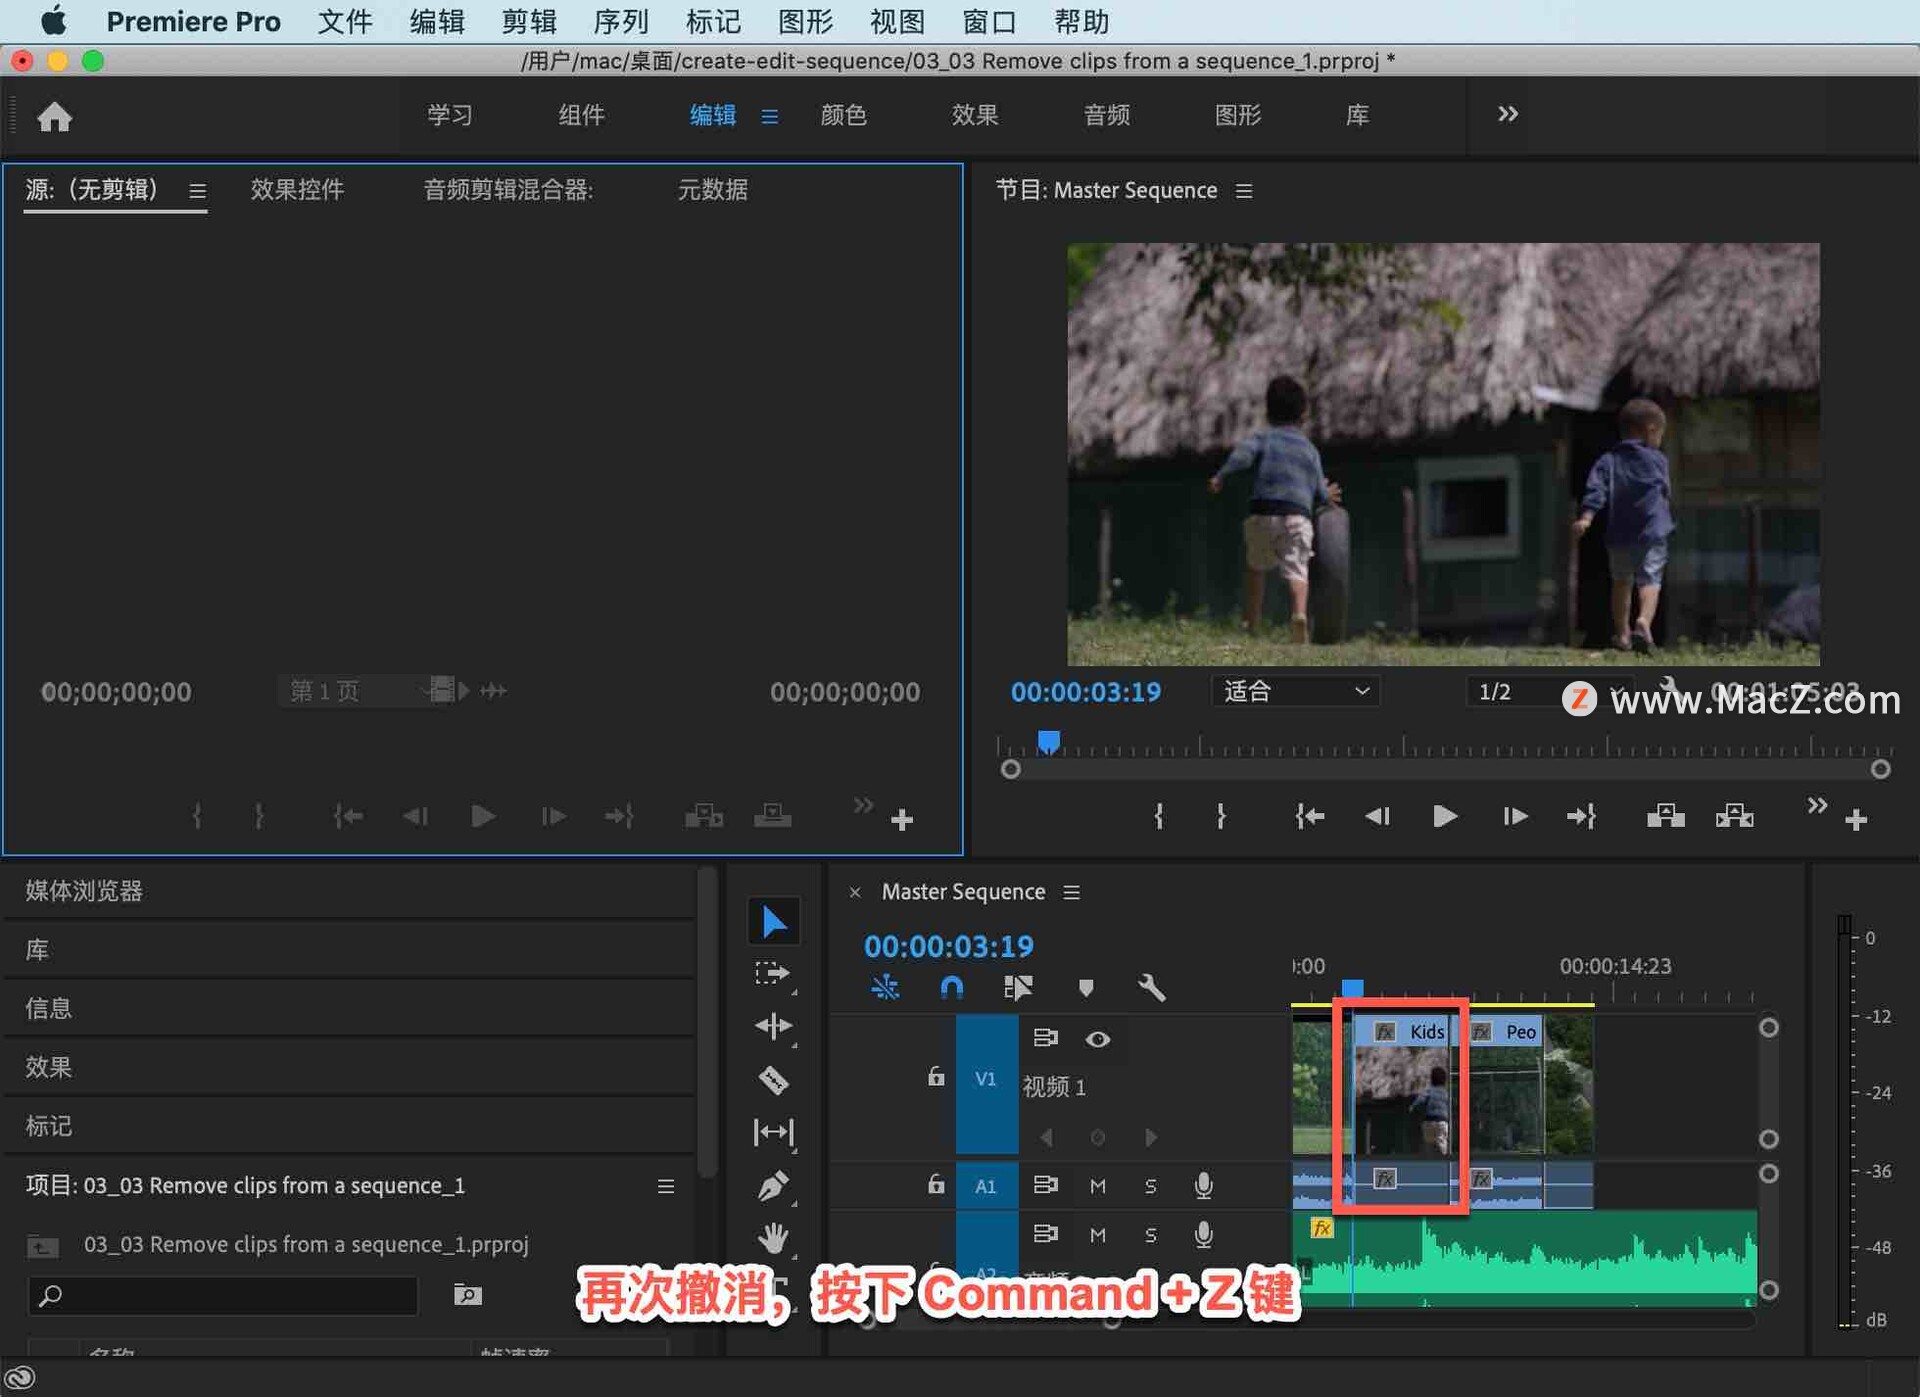The height and width of the screenshot is (1397, 1920).
Task: Open 标记 panel
Action: point(48,1126)
